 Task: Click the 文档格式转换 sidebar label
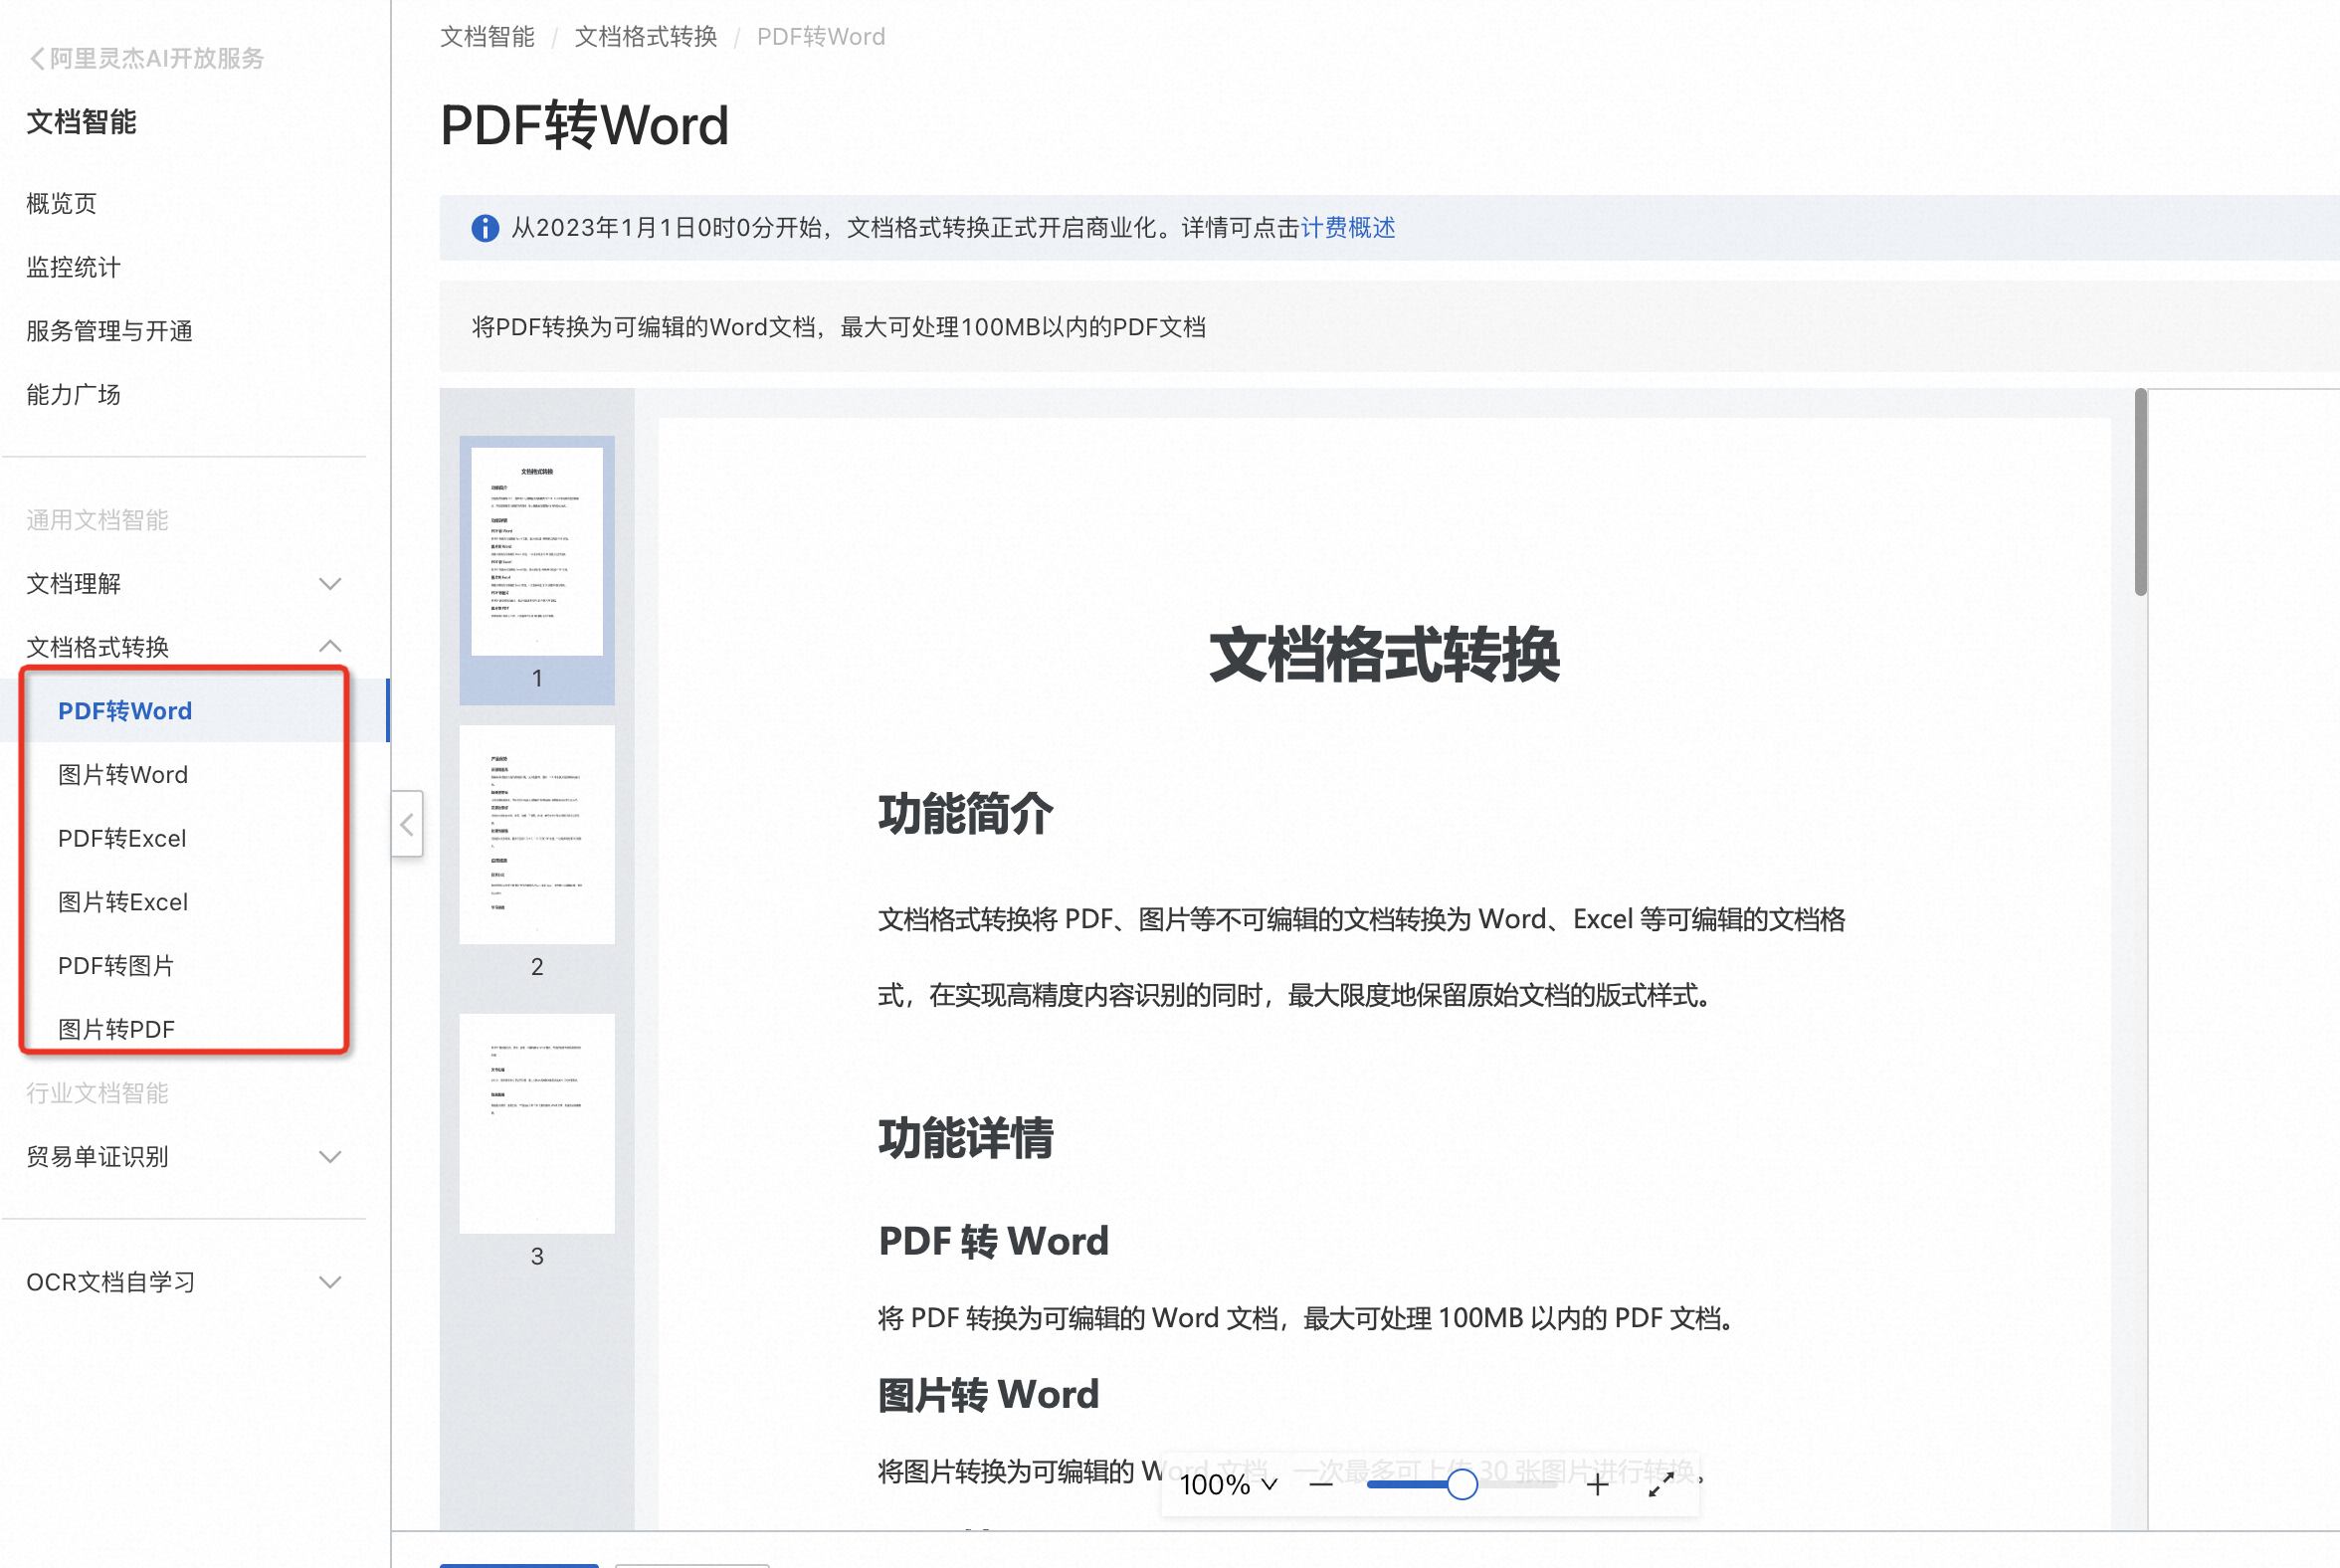[x=97, y=646]
